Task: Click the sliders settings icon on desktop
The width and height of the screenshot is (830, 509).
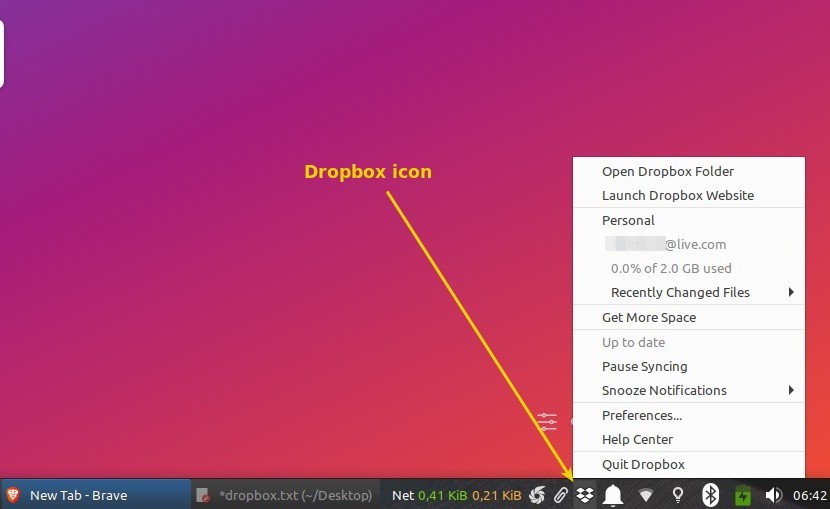Action: tap(547, 422)
